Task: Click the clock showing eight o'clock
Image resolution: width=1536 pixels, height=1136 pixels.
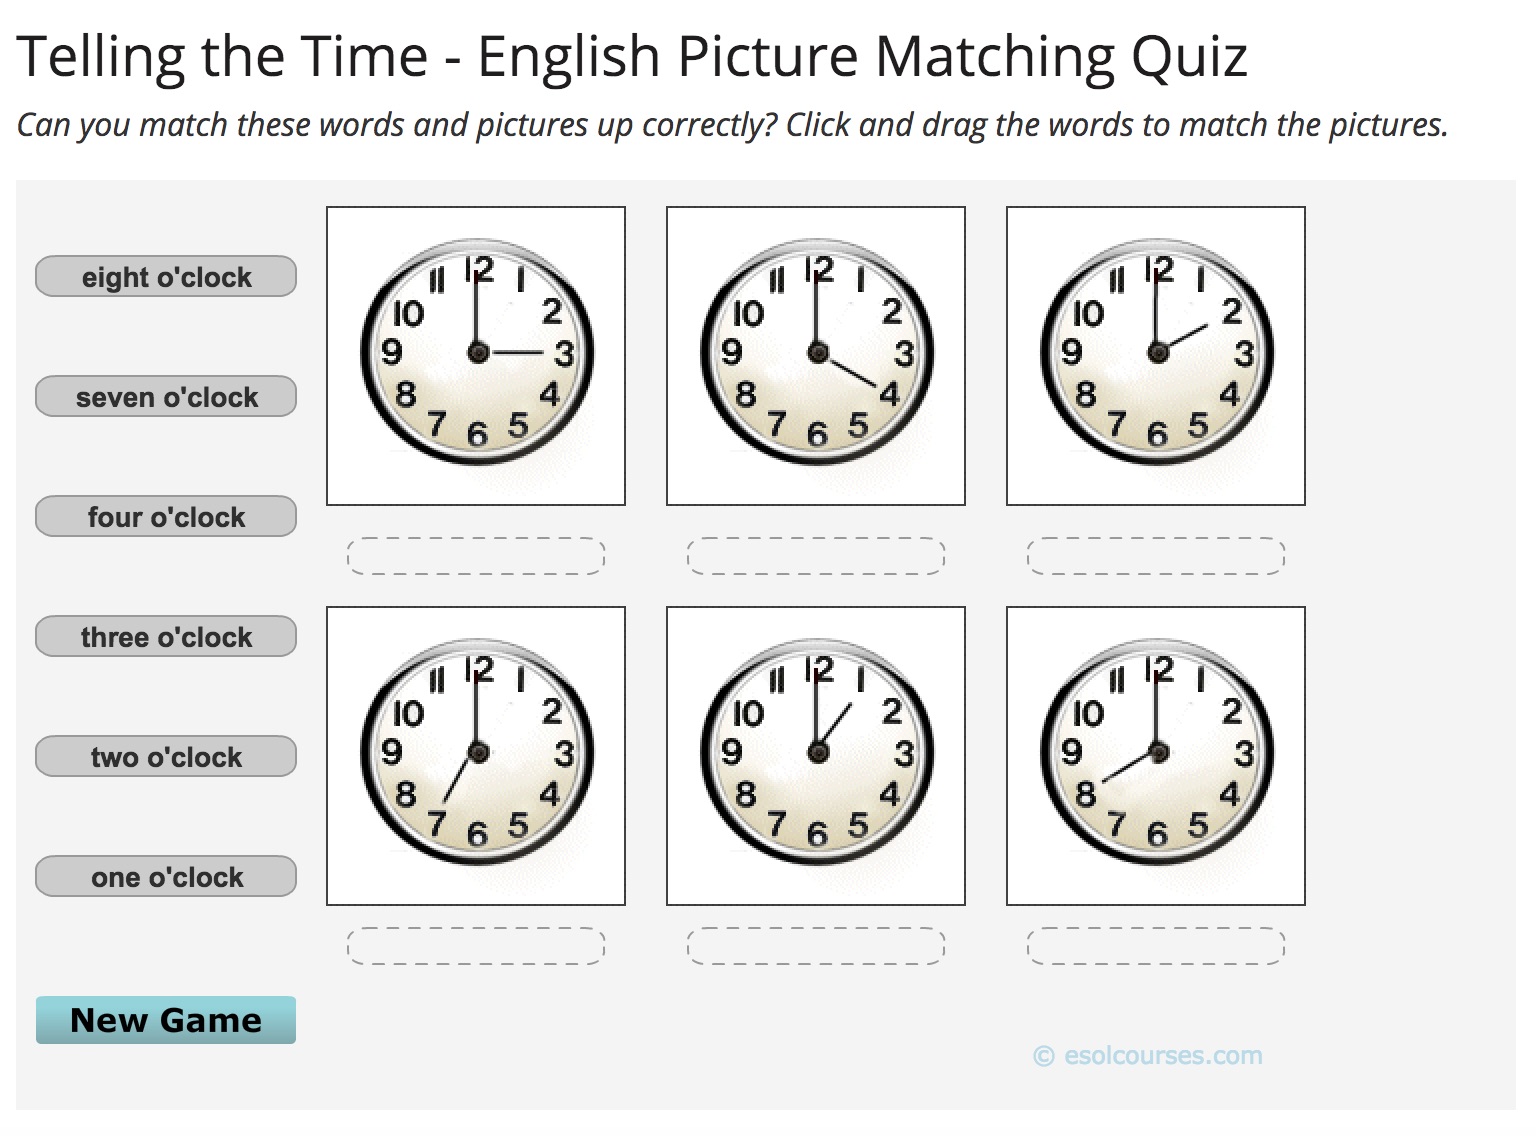Action: point(1156,755)
